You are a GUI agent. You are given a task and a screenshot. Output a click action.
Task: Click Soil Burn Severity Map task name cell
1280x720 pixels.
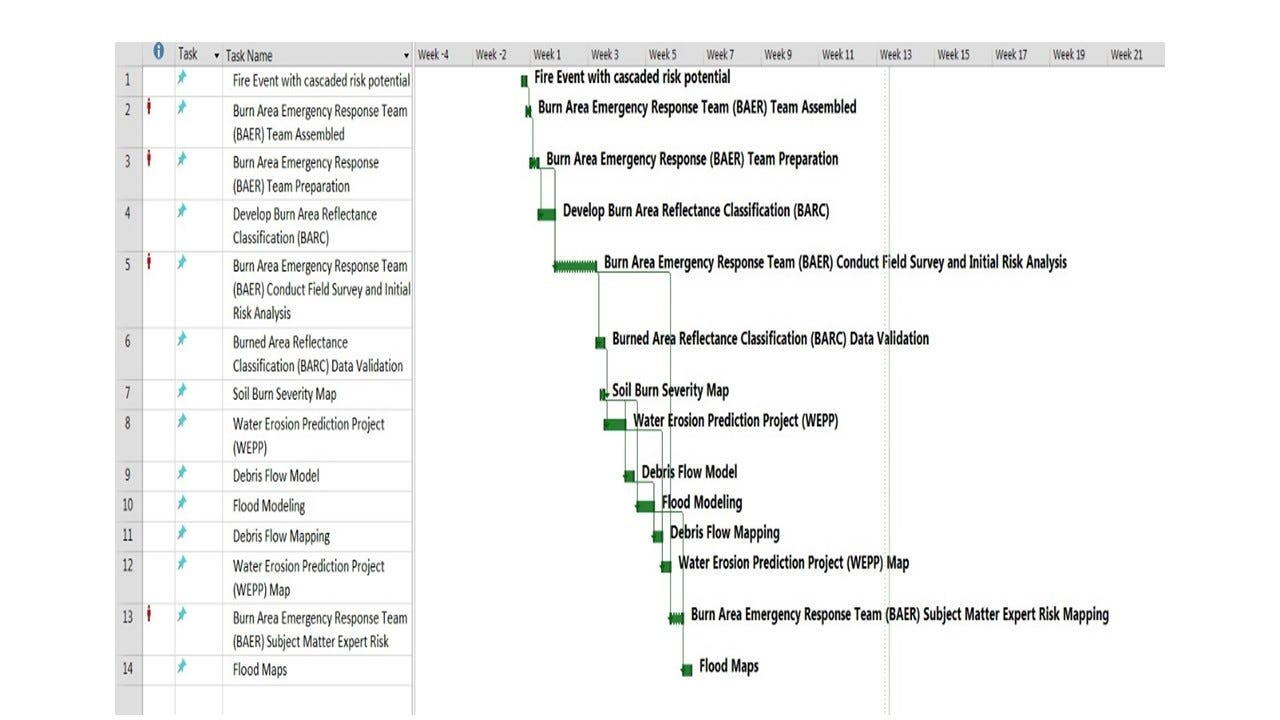pos(318,394)
